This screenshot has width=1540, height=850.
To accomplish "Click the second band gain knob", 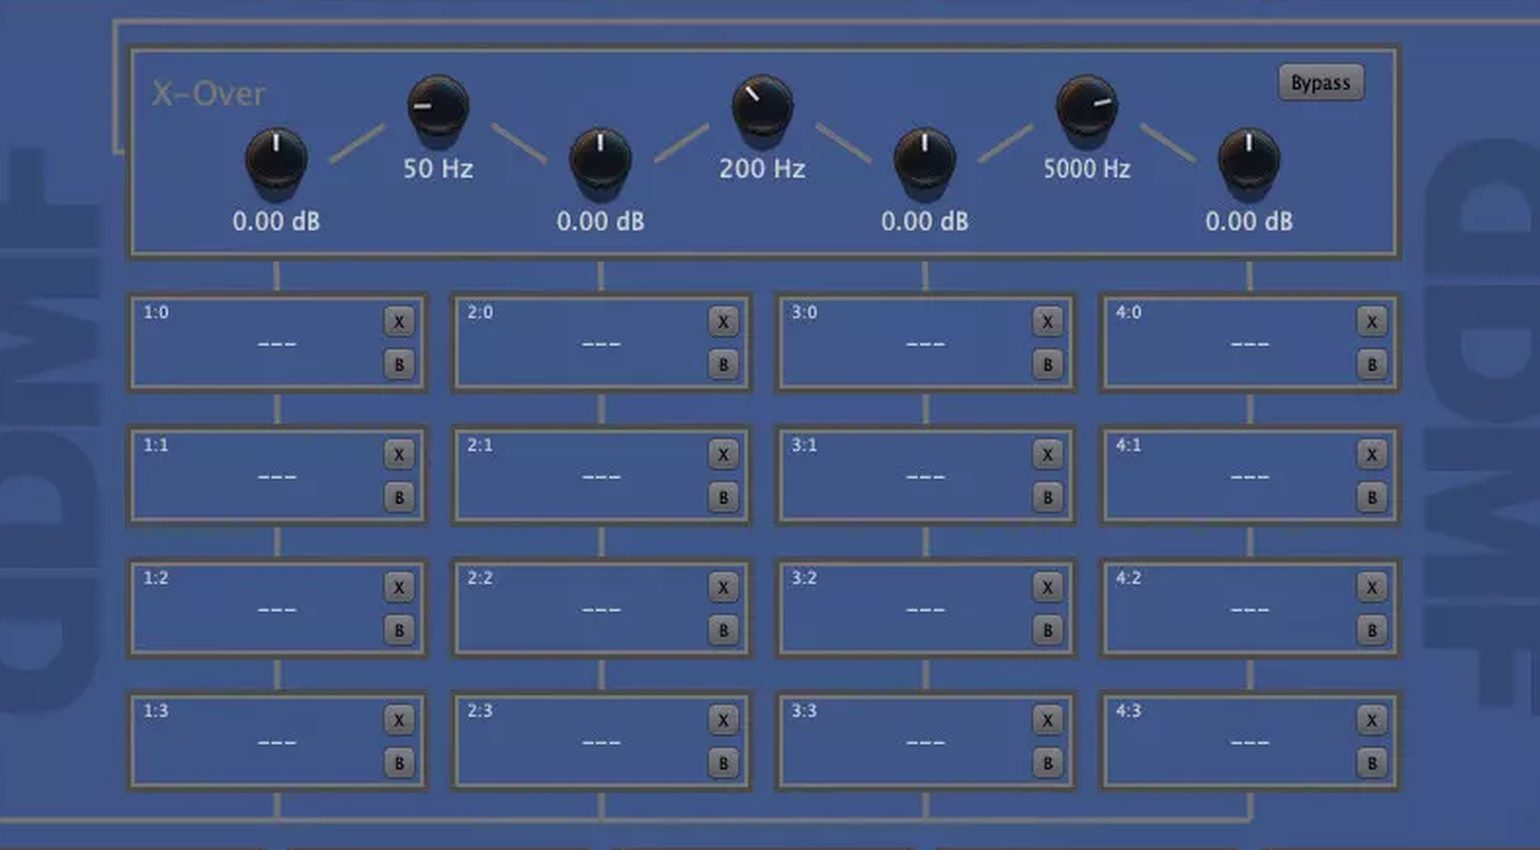I will [600, 159].
